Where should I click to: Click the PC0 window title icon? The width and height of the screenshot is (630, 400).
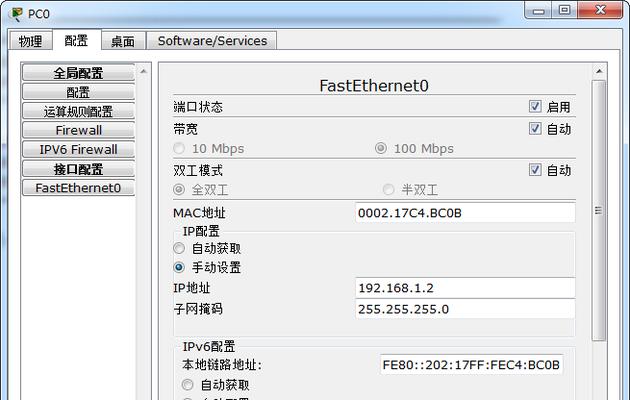tap(16, 14)
